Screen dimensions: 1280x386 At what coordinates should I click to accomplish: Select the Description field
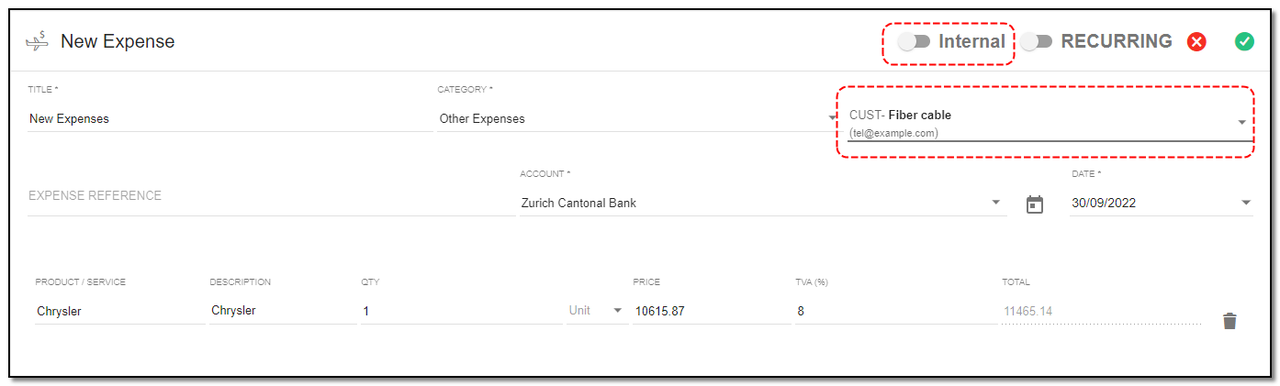click(x=283, y=311)
